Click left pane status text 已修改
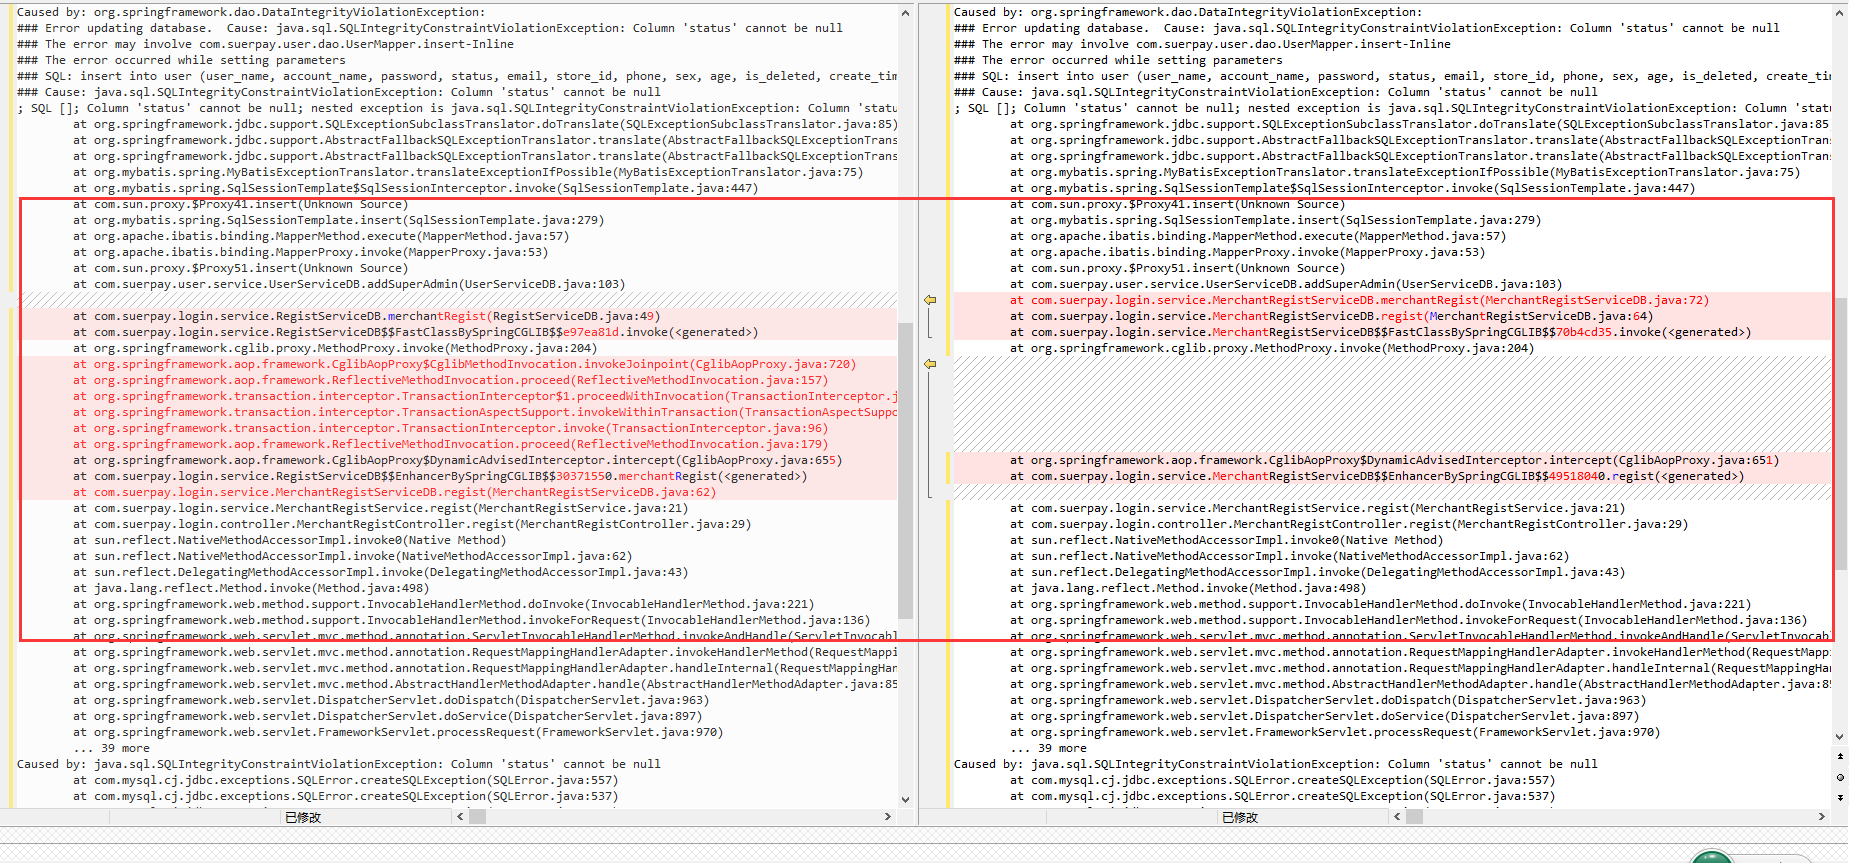The image size is (1849, 863). coord(303,818)
